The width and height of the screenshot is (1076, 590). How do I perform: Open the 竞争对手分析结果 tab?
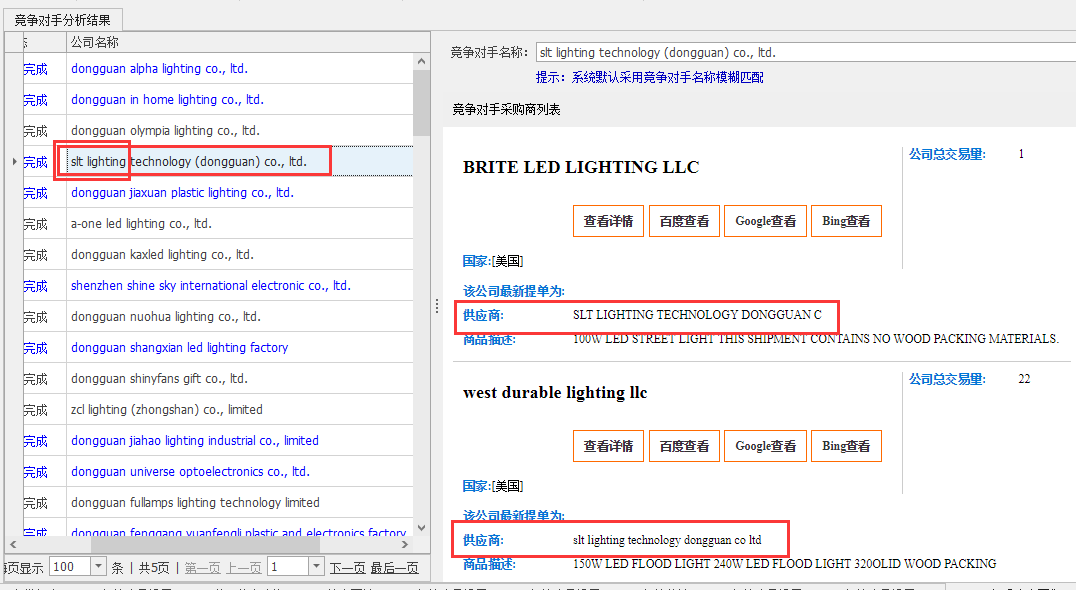(x=62, y=21)
